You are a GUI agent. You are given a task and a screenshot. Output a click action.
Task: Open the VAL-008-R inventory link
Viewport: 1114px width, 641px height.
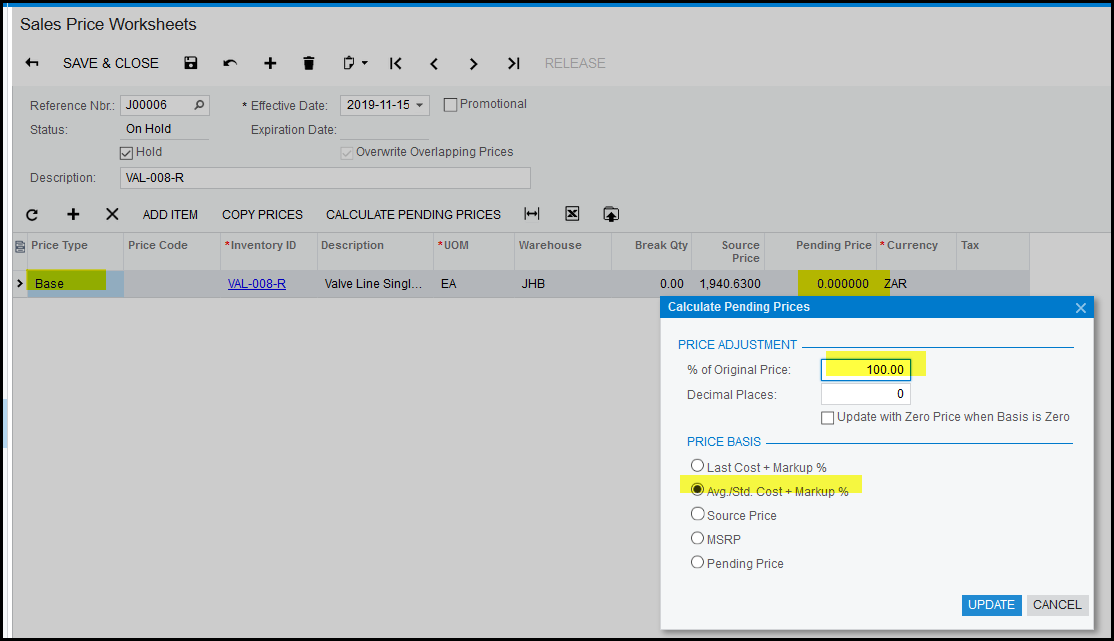pyautogui.click(x=257, y=283)
